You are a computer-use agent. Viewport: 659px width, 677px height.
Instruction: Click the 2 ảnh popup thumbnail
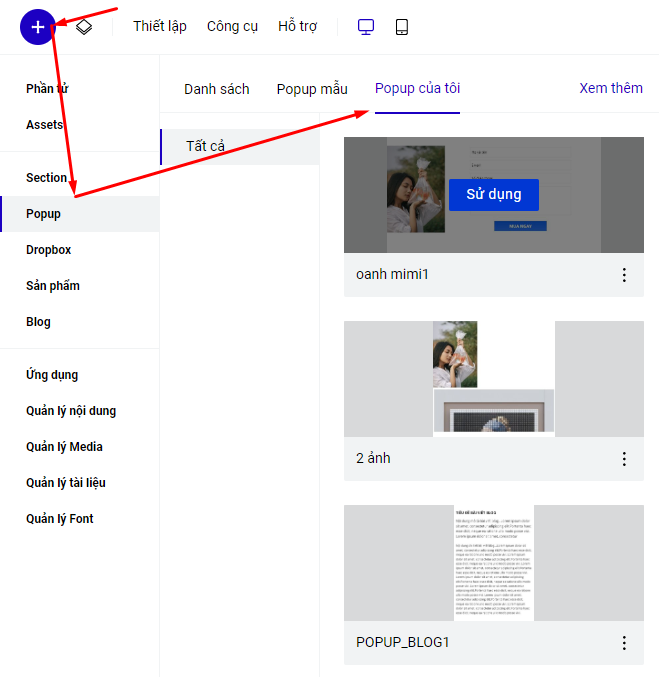point(493,378)
